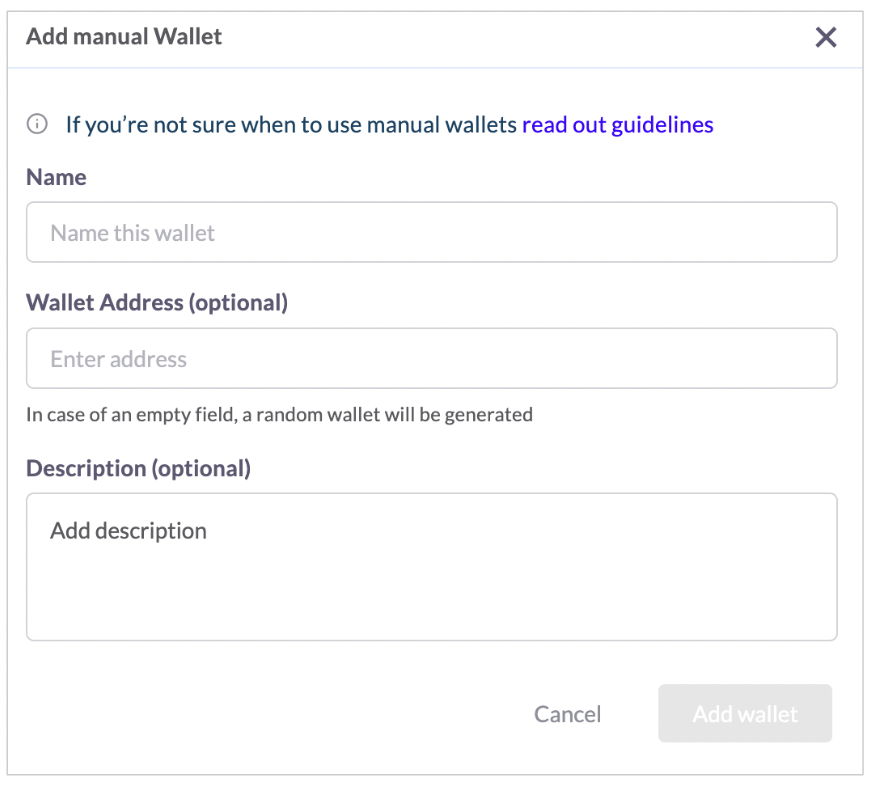Click the info icon beside guidelines note
Image resolution: width=872 pixels, height=786 pixels.
pos(37,125)
